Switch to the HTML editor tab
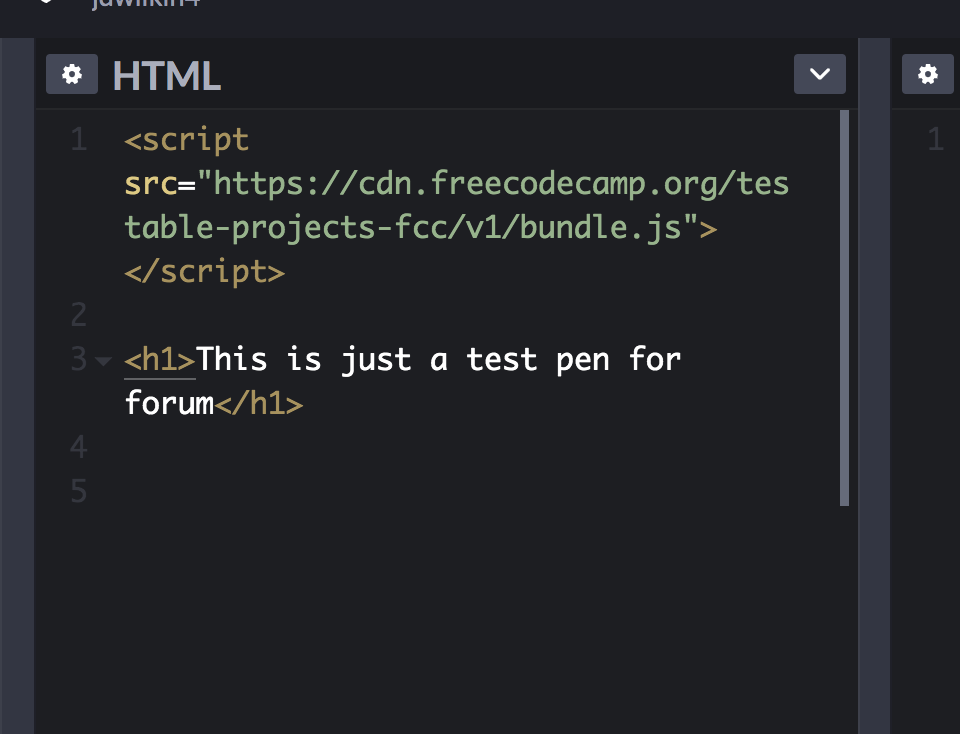The height and width of the screenshot is (734, 960). coord(166,74)
